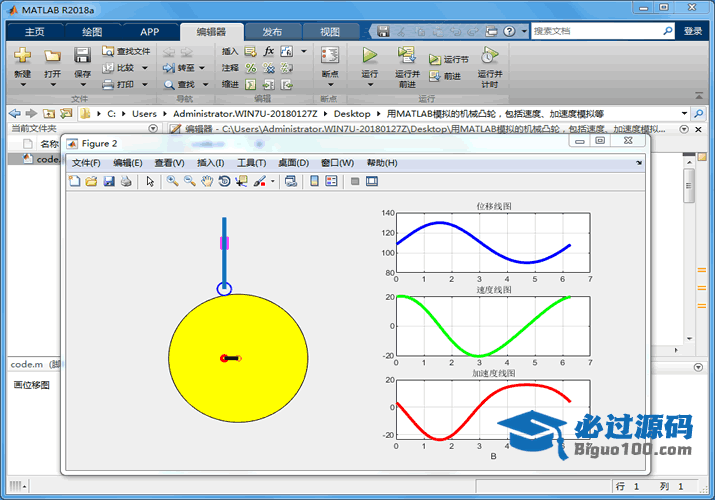Toggle the brush data tool
The width and height of the screenshot is (715, 500).
point(259,181)
